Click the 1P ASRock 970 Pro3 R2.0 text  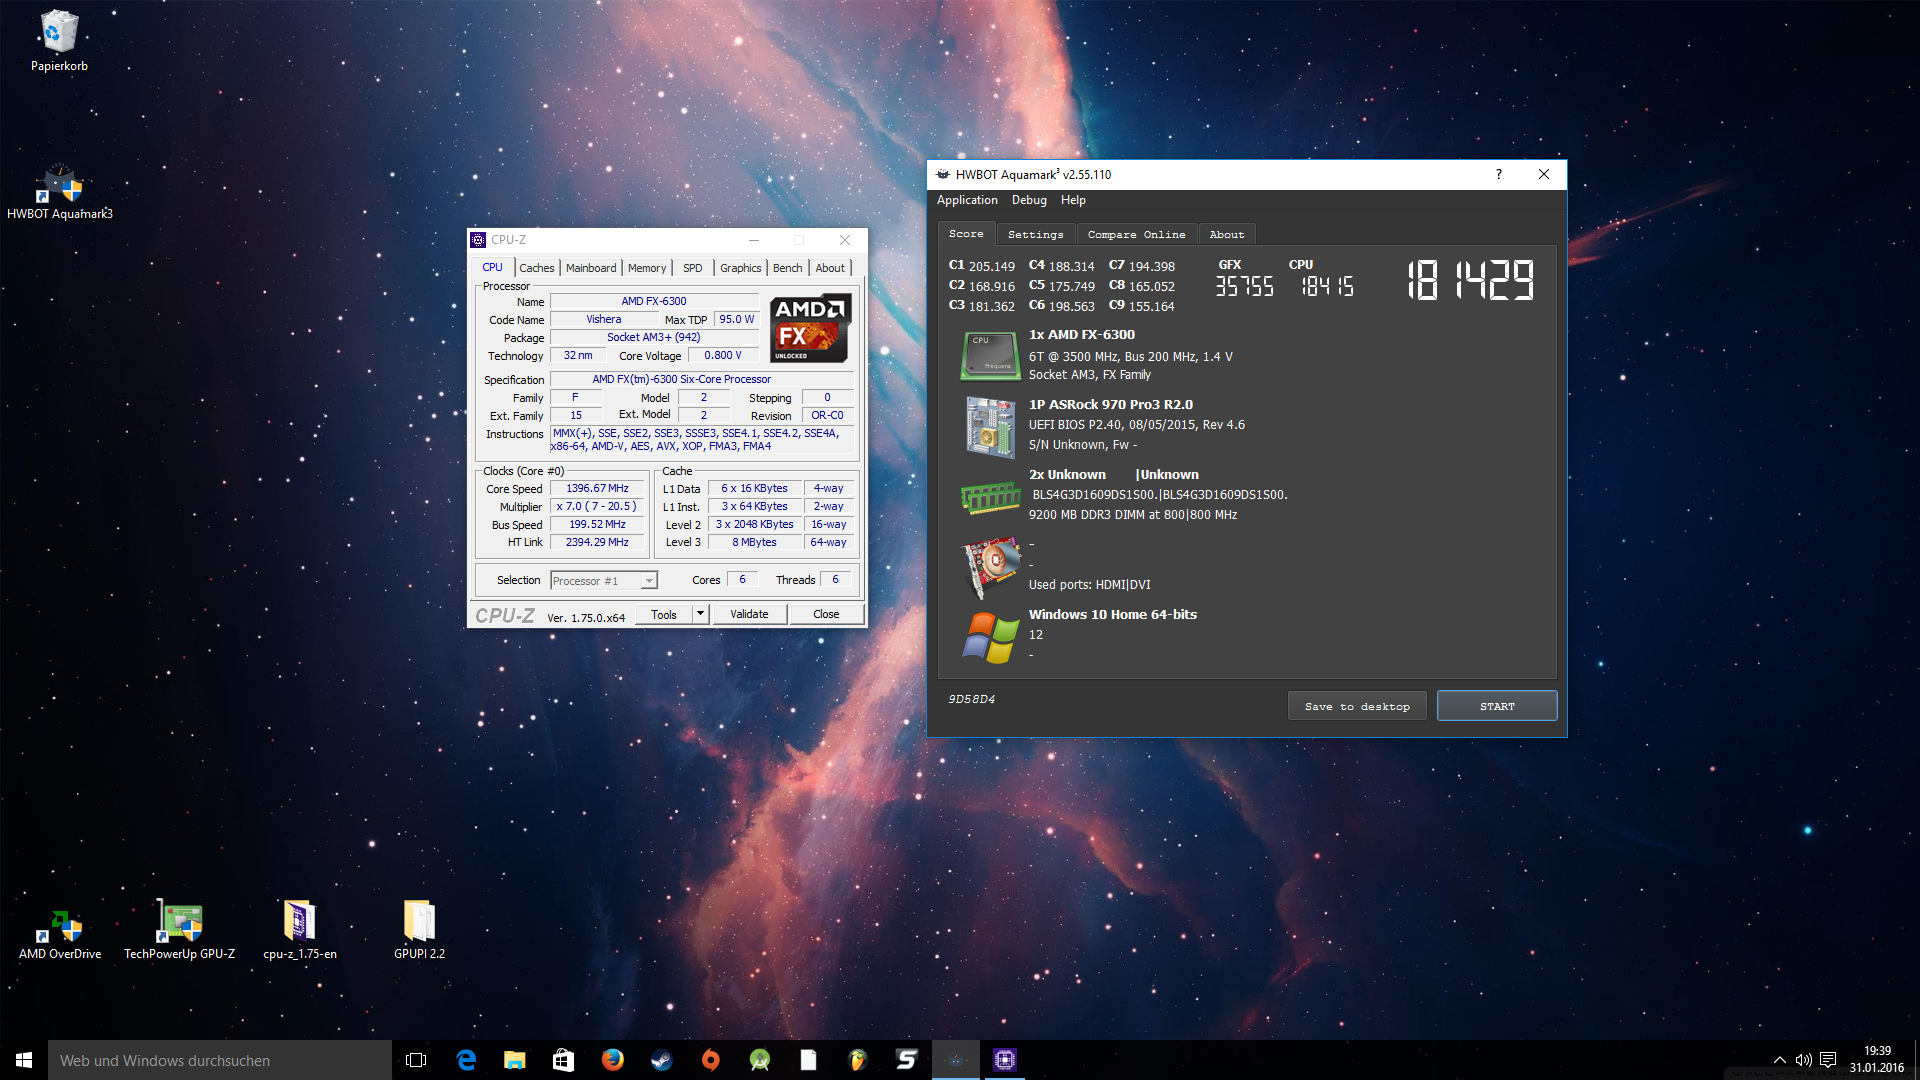(x=1110, y=404)
